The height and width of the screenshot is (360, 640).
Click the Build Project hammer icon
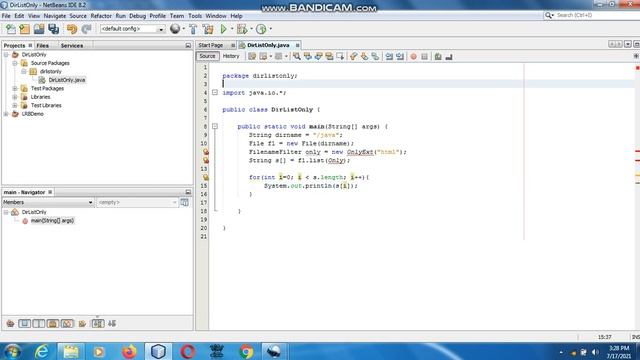(x=193, y=29)
